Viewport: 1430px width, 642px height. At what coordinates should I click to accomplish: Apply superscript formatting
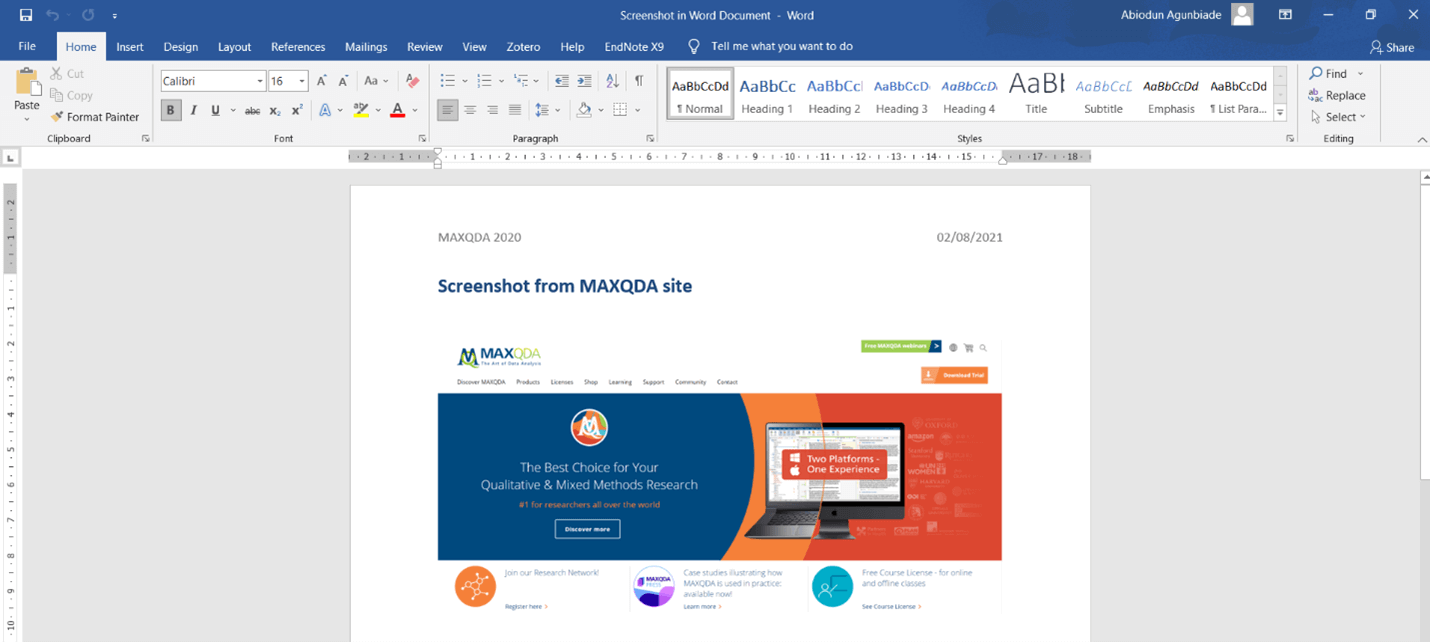(x=297, y=110)
